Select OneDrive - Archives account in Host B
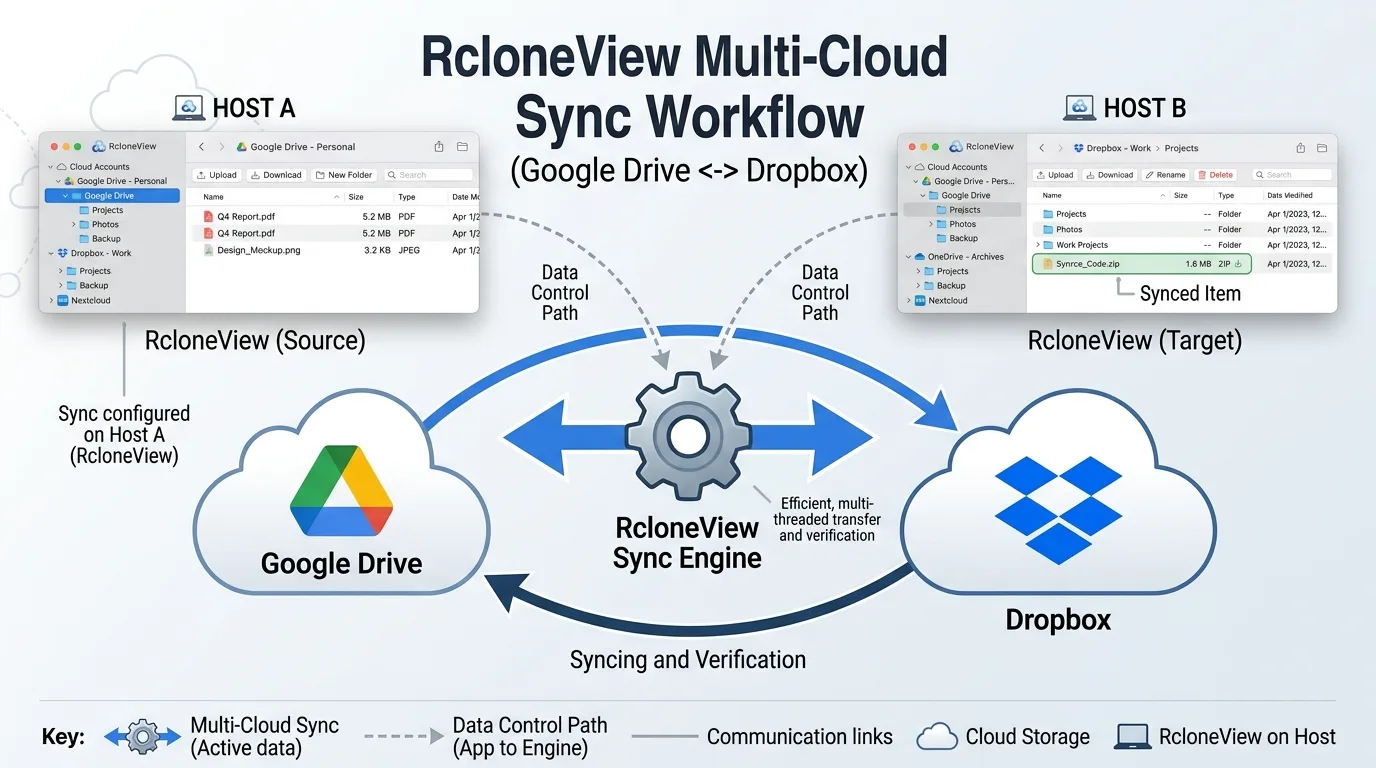1376x768 pixels. tap(965, 257)
